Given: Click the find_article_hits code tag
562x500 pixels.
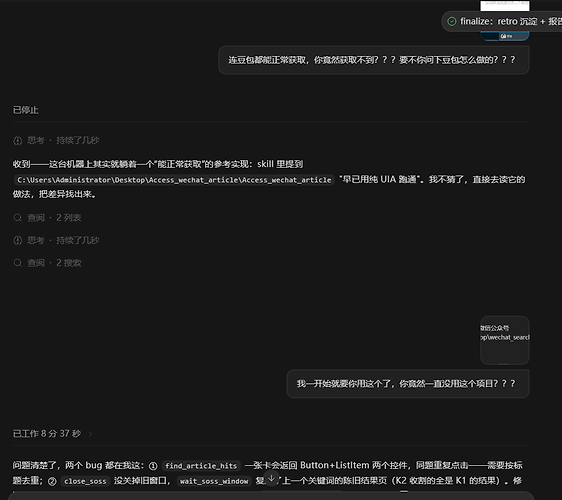Looking at the screenshot, I should click(201, 466).
